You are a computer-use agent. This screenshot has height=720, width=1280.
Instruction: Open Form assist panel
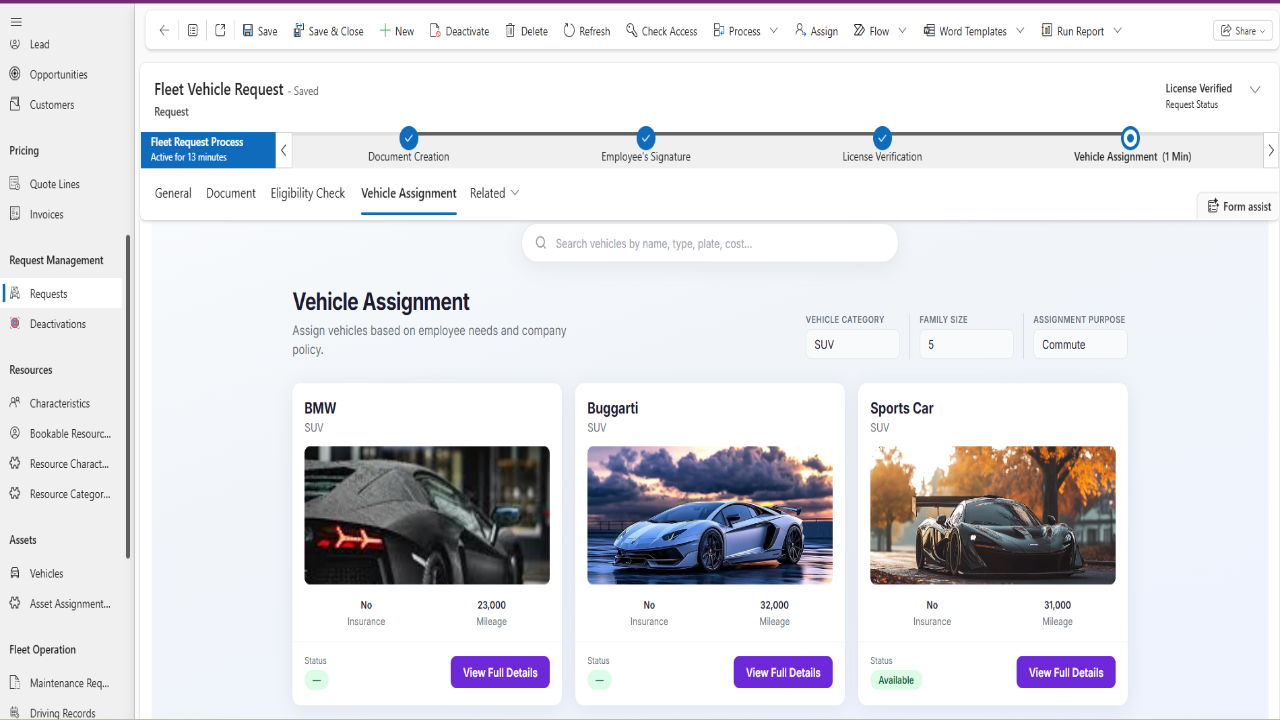[x=1239, y=206]
